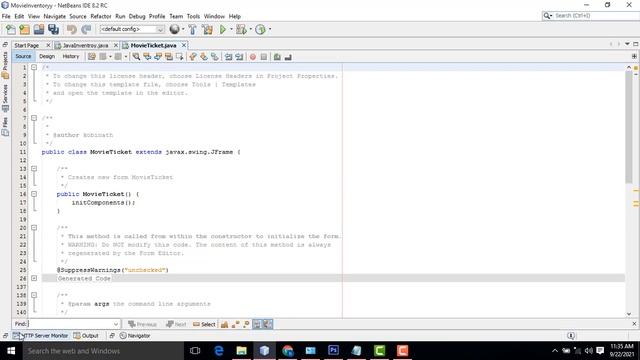
Task: Click the Redo toolbar icon
Action: (x=86, y=29)
